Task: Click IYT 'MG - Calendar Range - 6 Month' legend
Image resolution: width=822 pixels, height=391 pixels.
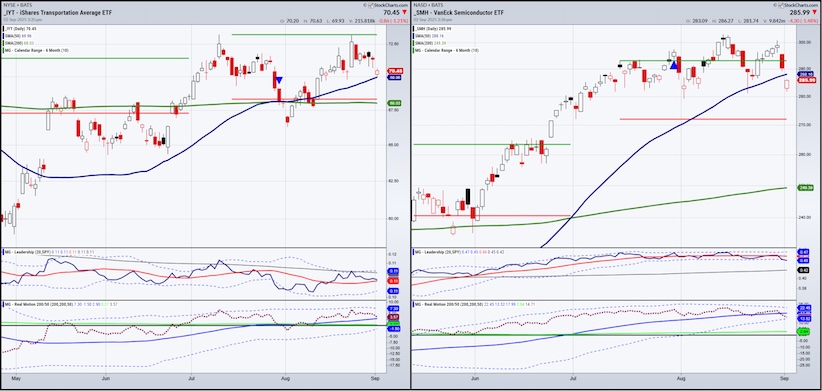Action: pos(35,50)
